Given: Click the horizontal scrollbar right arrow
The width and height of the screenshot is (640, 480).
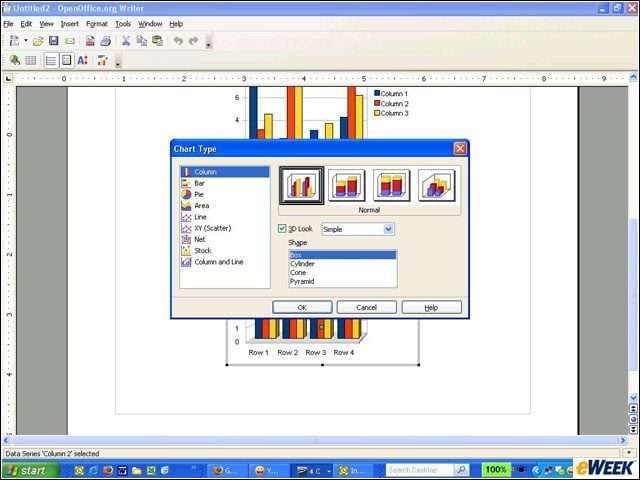Looking at the screenshot, I should tap(623, 440).
